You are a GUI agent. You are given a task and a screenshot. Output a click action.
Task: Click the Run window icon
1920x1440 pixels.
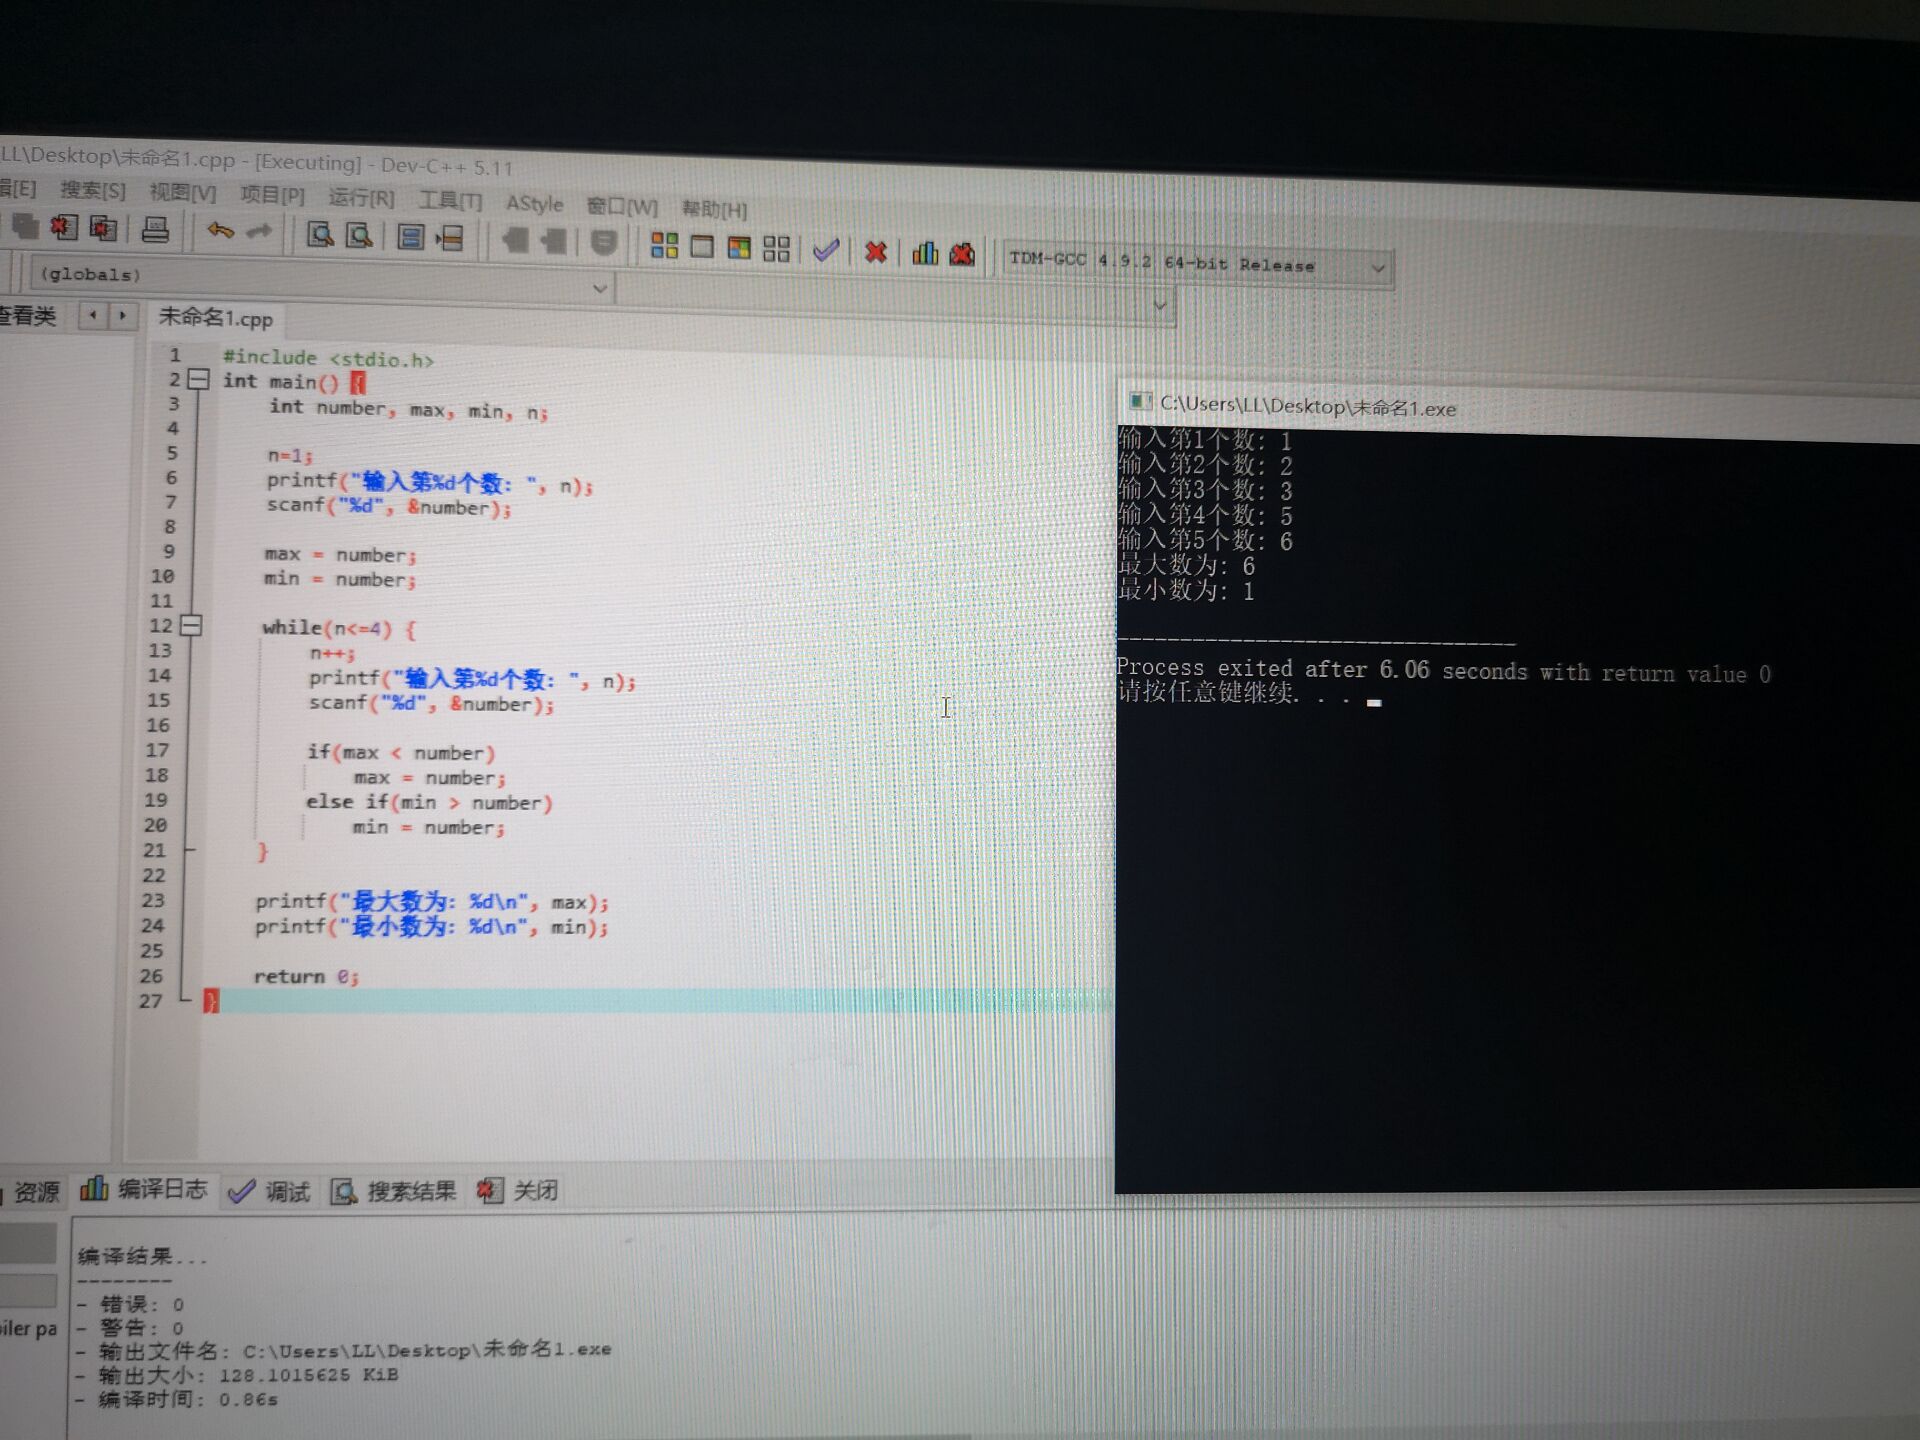coord(702,246)
